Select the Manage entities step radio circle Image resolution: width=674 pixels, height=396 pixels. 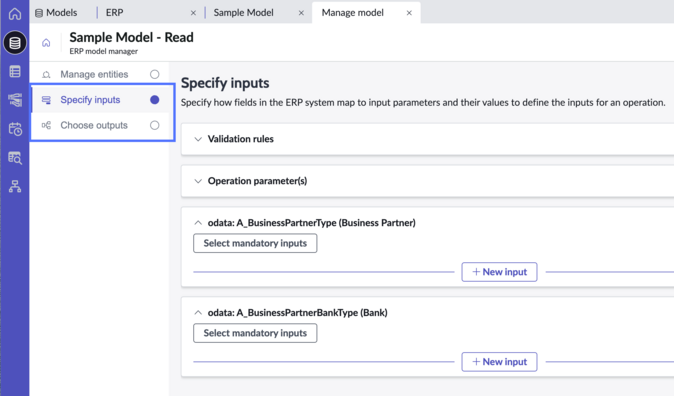point(154,74)
